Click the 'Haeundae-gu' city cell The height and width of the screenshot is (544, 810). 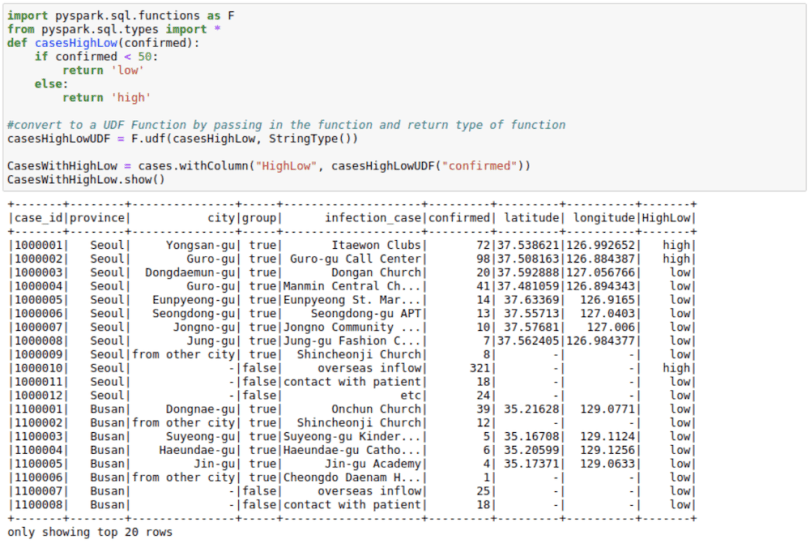point(197,450)
